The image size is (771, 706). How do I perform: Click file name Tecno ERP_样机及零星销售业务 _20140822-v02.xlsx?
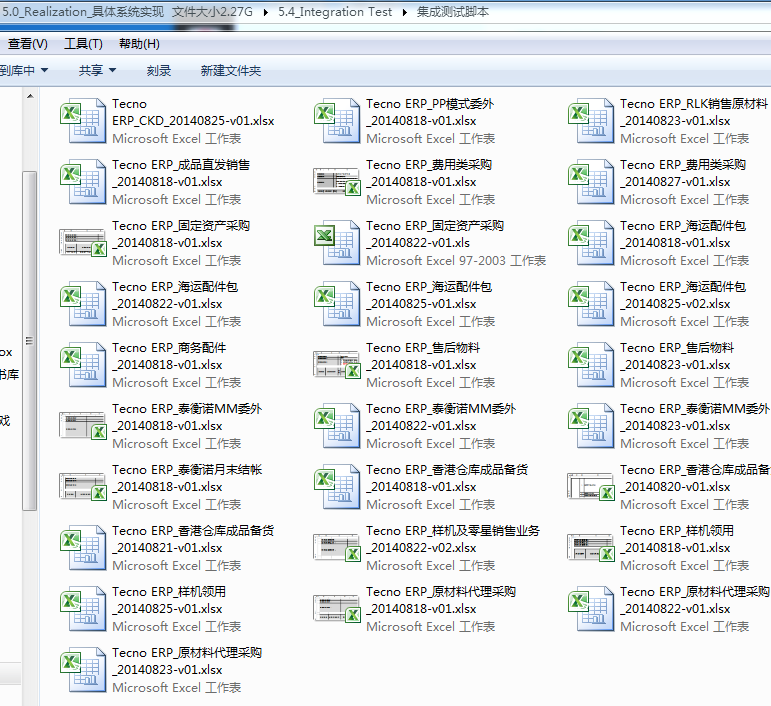pyautogui.click(x=453, y=539)
